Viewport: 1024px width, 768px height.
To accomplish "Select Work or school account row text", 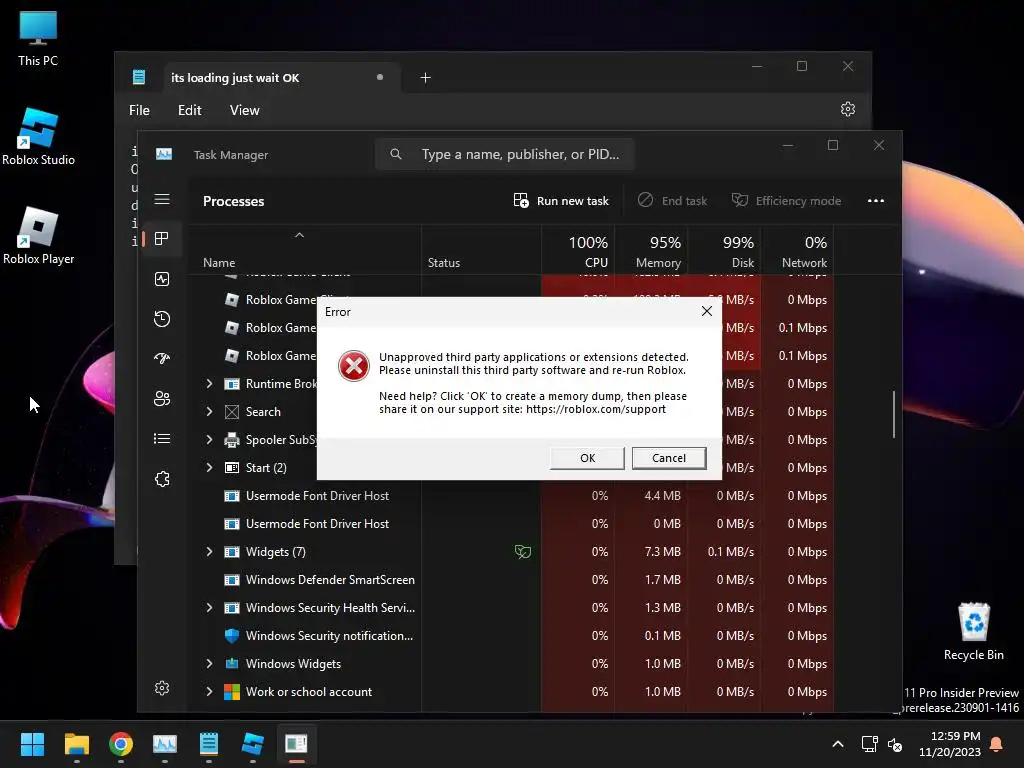I will point(308,692).
